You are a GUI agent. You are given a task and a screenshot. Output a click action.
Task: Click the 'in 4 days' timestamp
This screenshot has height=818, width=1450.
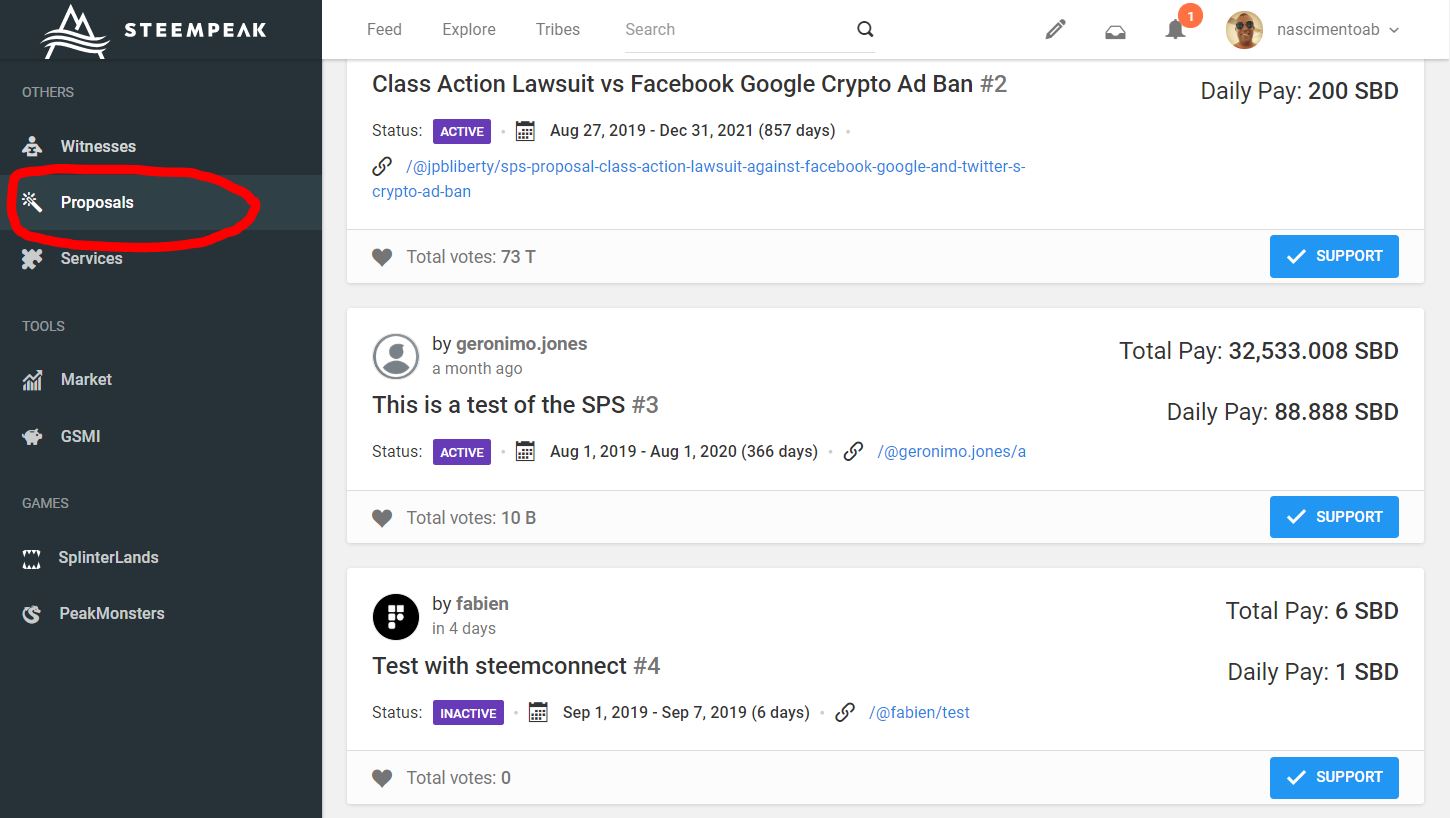tap(464, 628)
